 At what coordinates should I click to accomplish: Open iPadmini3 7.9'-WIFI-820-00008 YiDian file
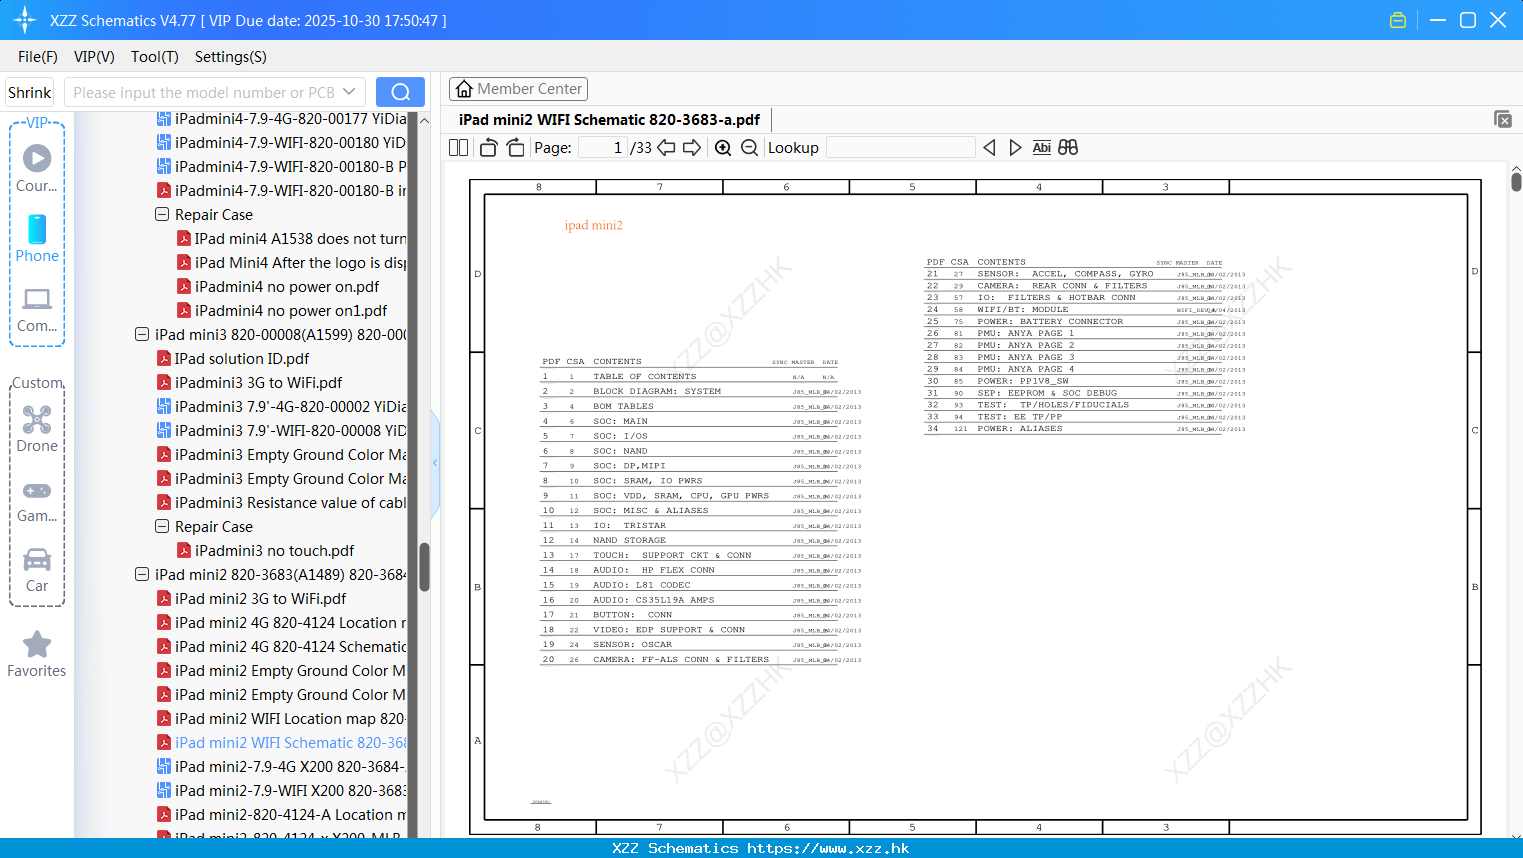tap(281, 431)
